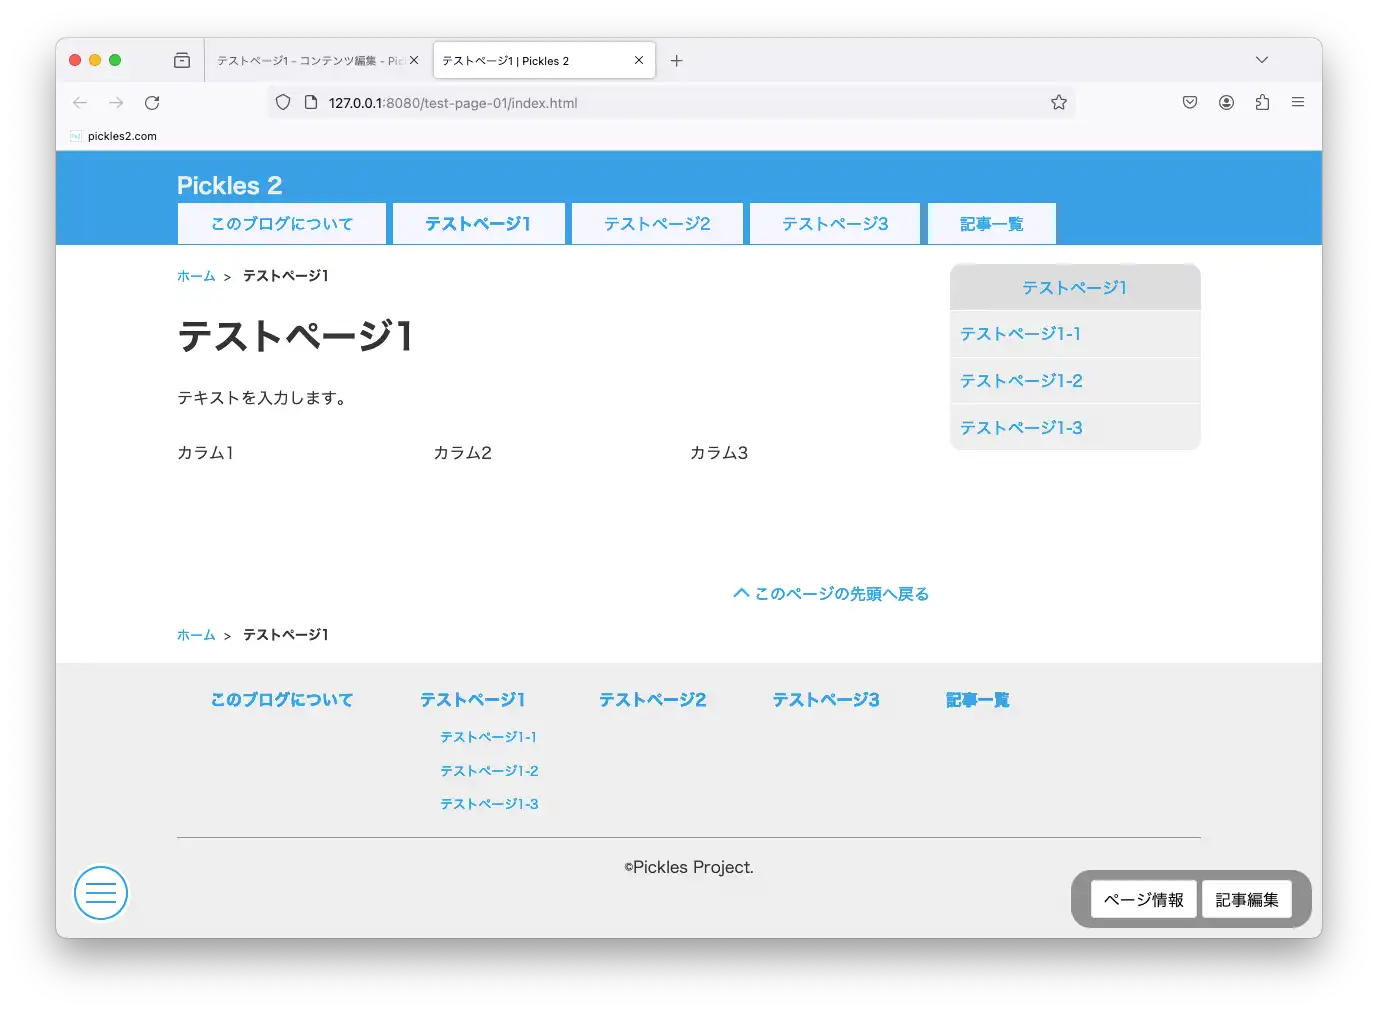Click the Firefox account profile icon
This screenshot has height=1012, width=1378.
click(x=1226, y=103)
